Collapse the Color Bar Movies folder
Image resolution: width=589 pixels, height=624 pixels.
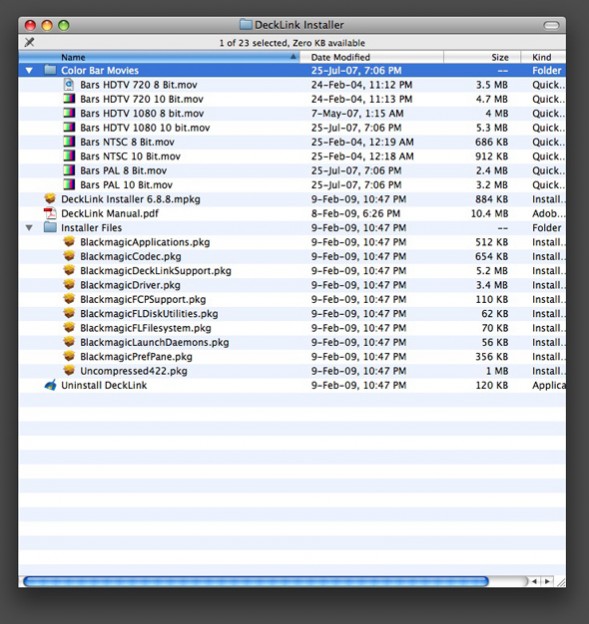[29, 70]
